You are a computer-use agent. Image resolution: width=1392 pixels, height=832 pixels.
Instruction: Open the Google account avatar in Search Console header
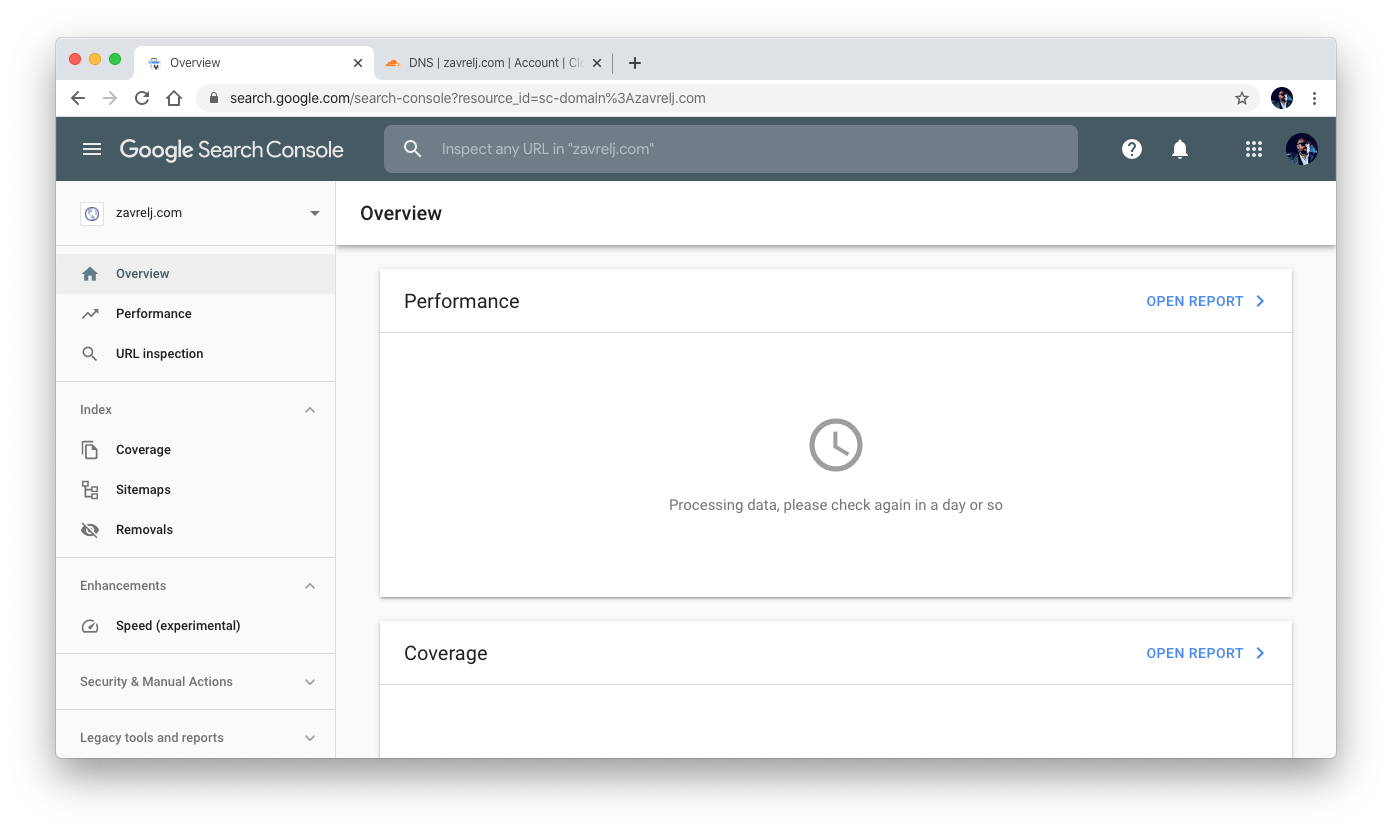(x=1302, y=149)
